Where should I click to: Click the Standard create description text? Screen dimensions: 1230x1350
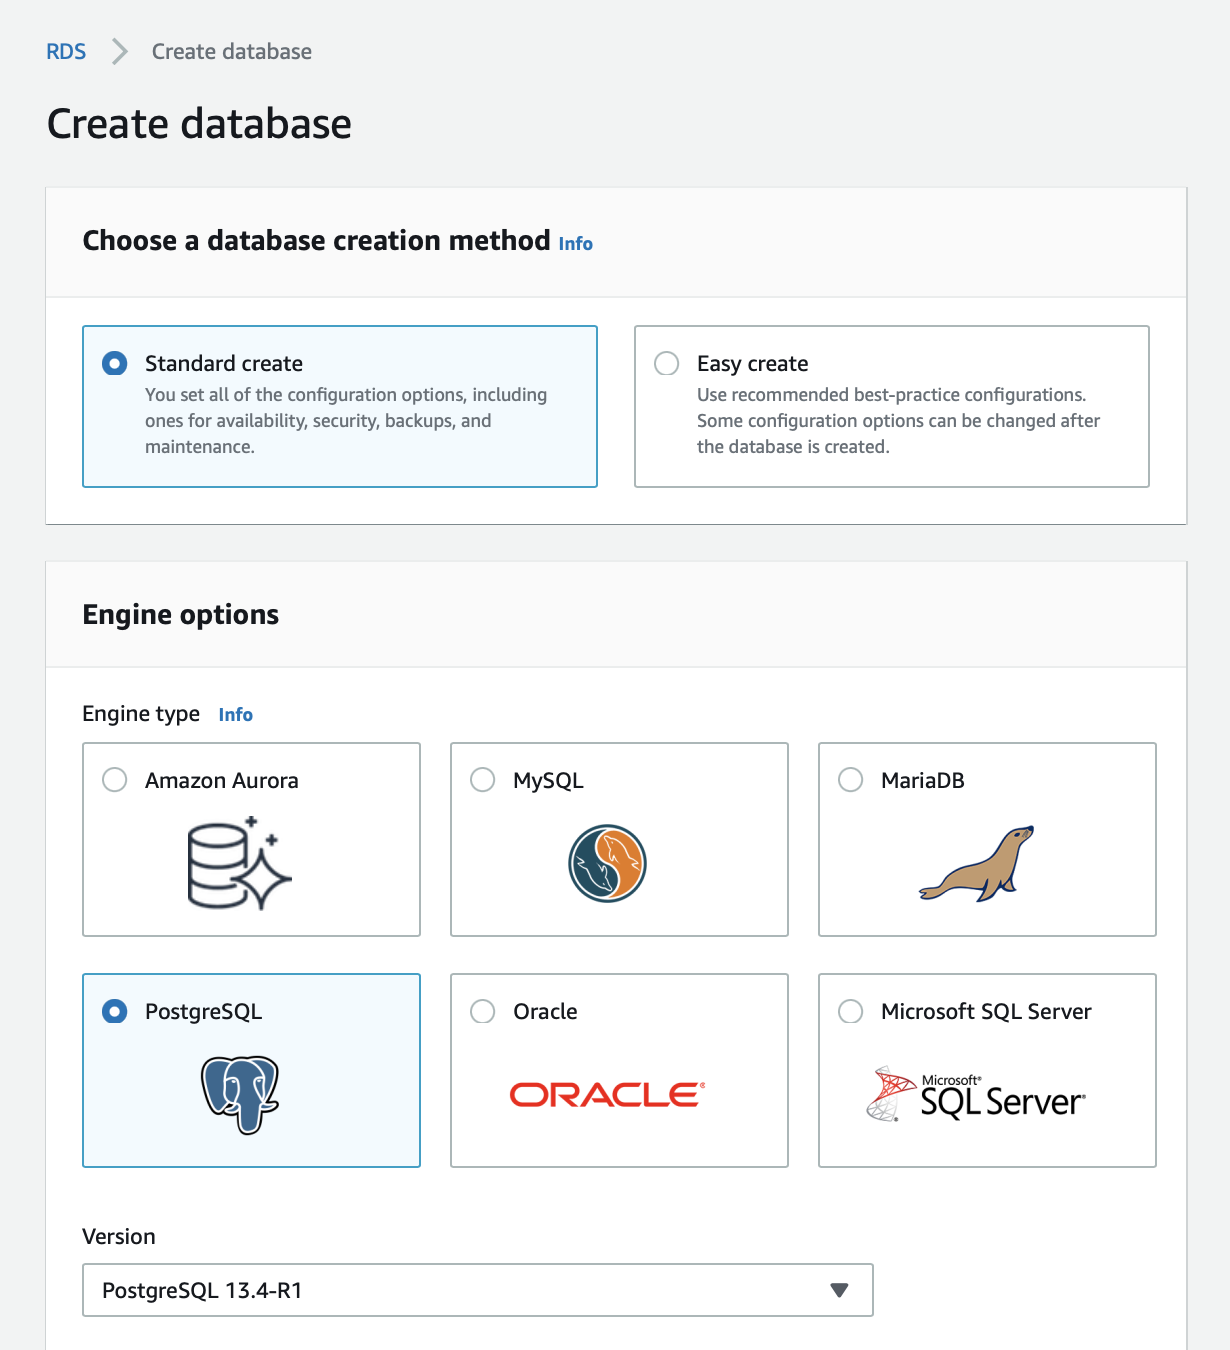346,421
